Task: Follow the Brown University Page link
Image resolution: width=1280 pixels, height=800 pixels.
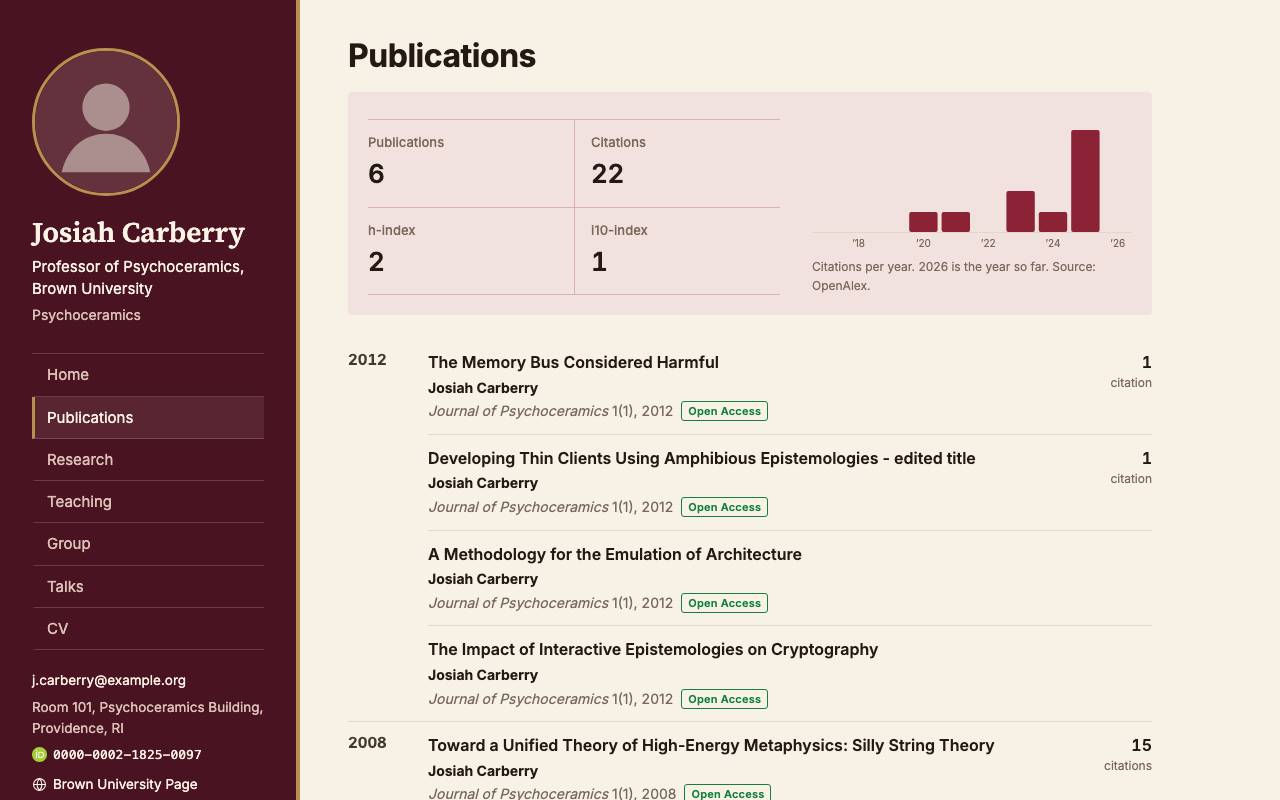Action: [125, 785]
